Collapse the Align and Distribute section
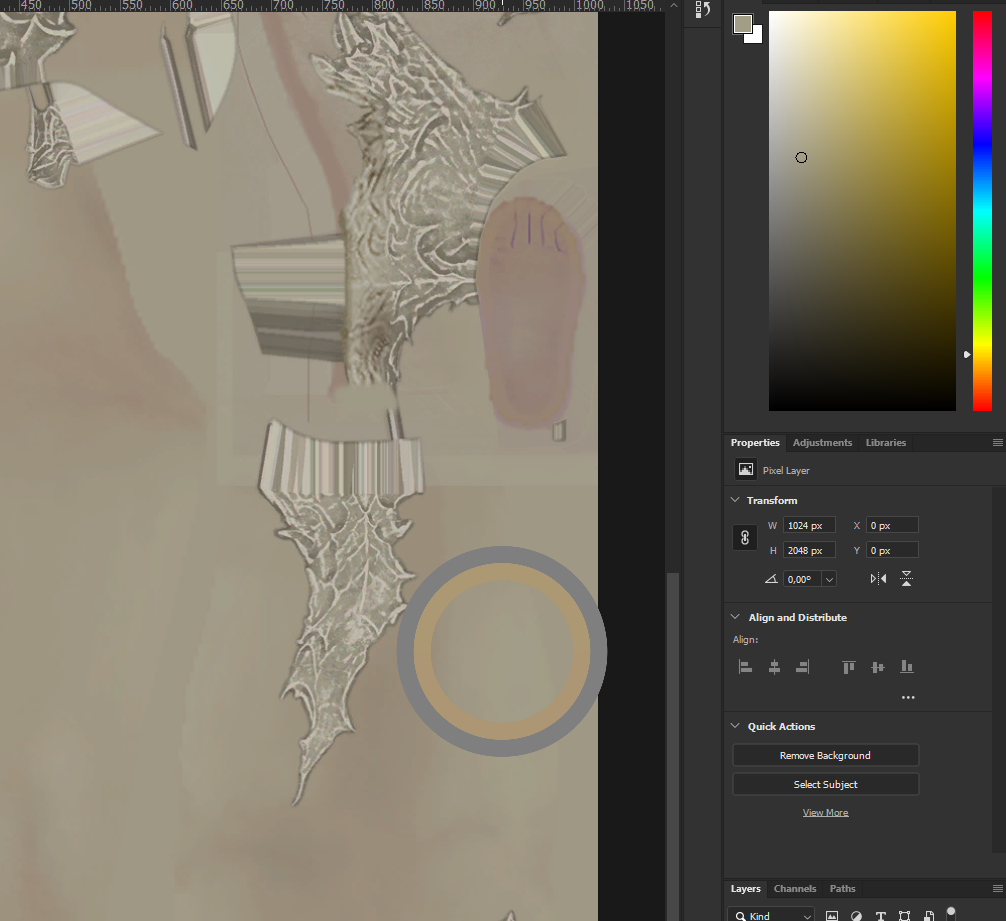Image resolution: width=1006 pixels, height=921 pixels. [x=735, y=617]
